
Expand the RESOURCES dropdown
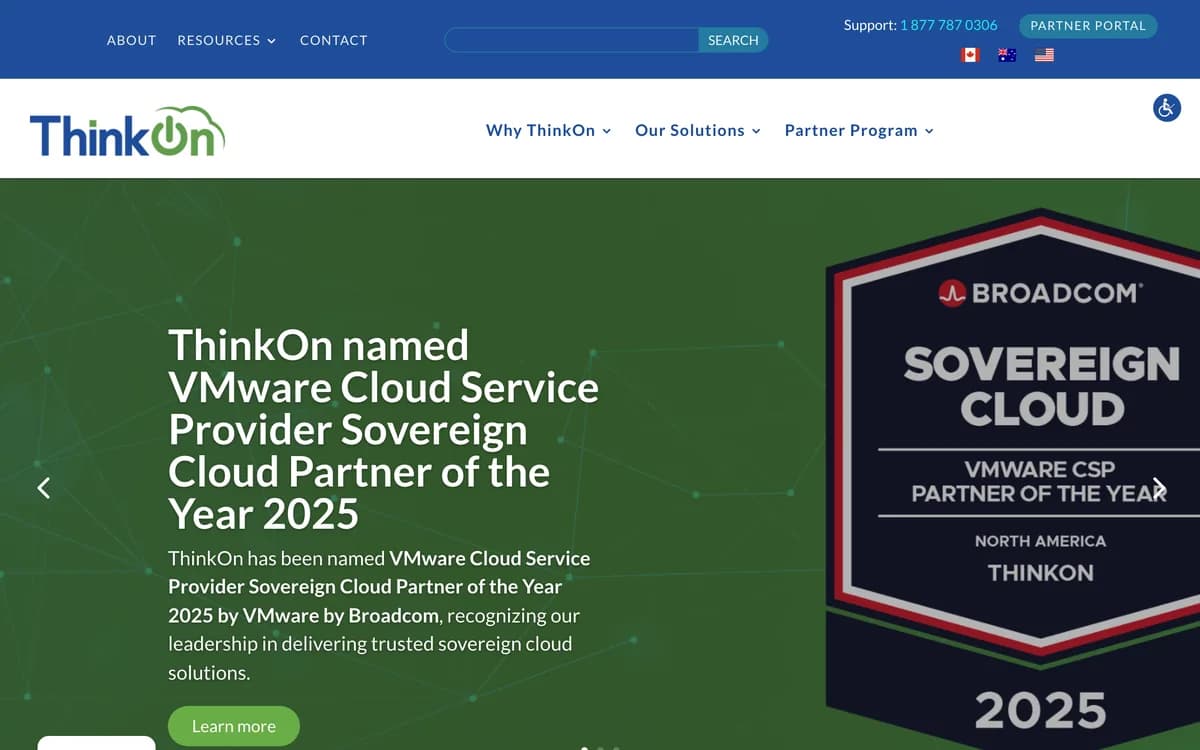[x=227, y=40]
